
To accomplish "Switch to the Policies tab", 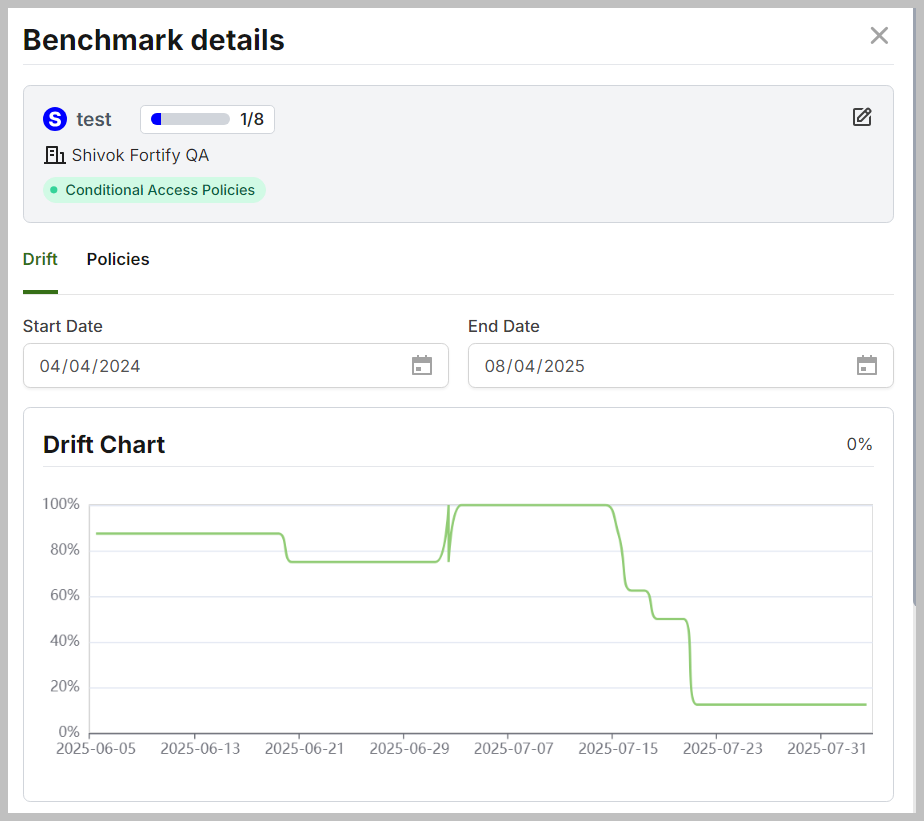I will point(118,259).
